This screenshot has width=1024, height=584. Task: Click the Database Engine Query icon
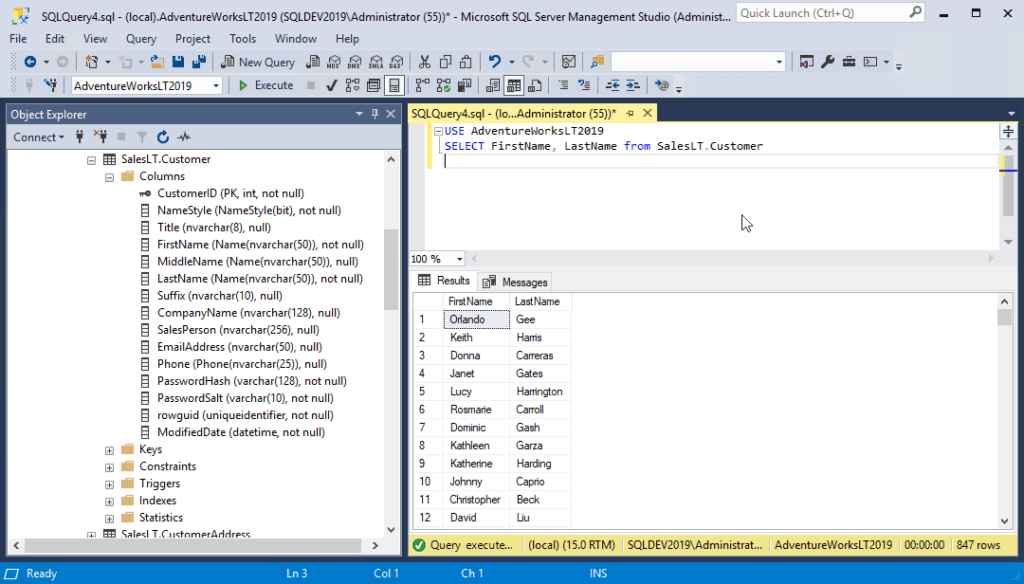[313, 62]
